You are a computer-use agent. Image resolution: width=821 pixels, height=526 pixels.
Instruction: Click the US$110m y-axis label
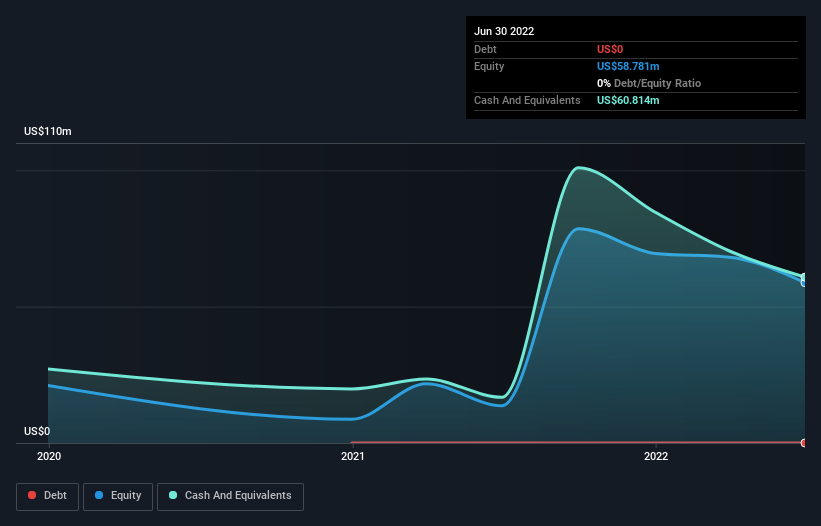tap(48, 131)
